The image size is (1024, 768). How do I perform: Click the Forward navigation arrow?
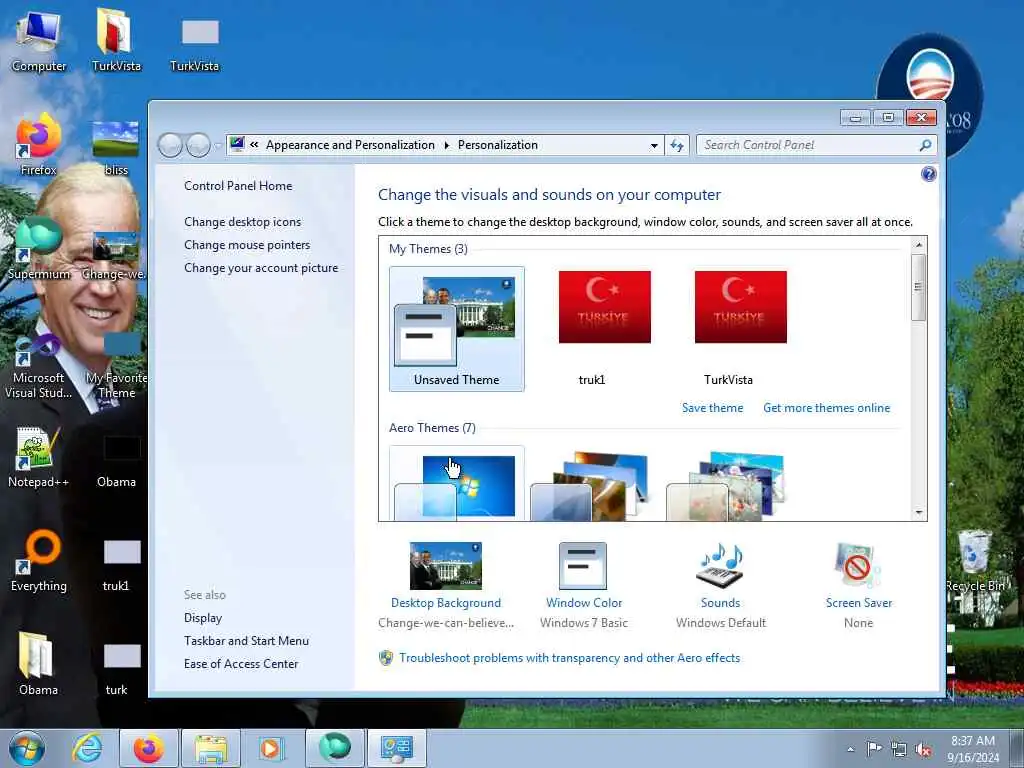click(198, 145)
